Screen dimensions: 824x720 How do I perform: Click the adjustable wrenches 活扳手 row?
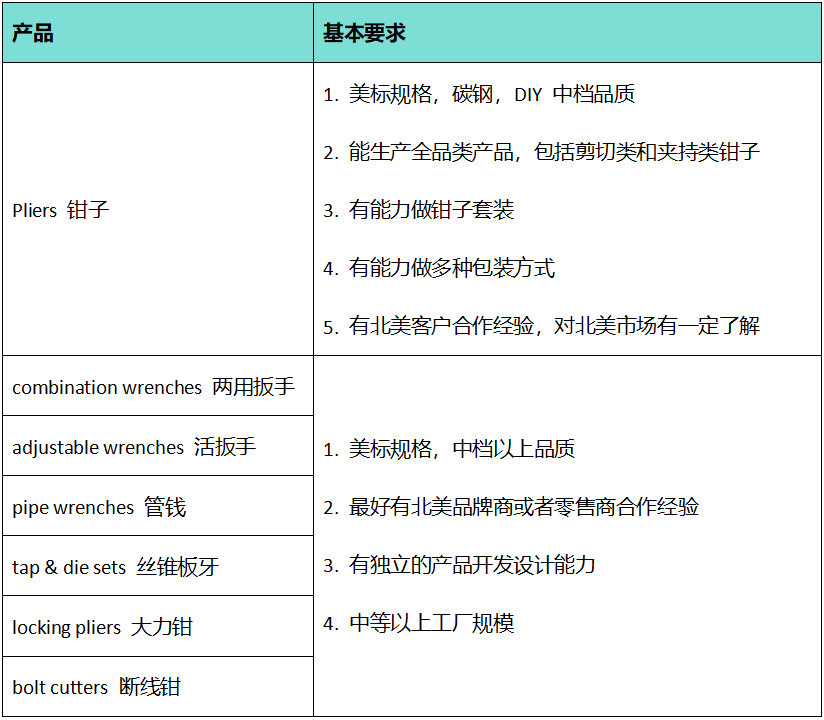[134, 447]
